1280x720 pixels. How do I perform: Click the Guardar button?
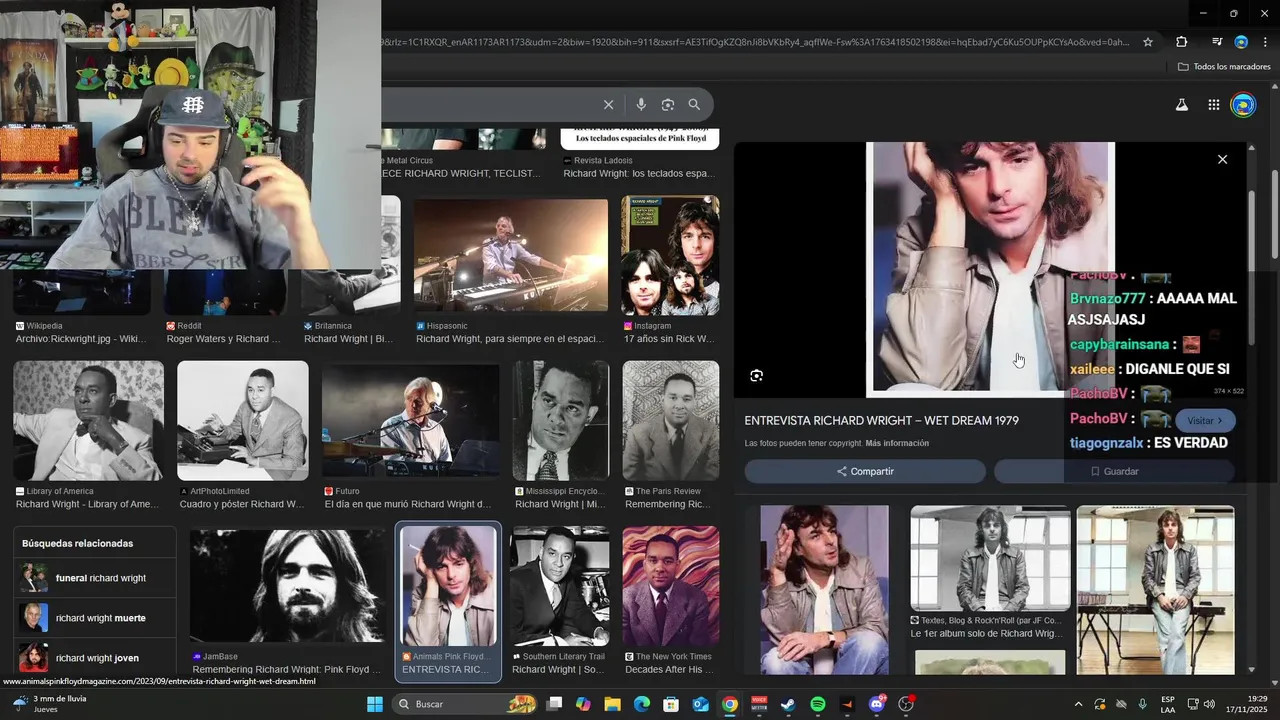coord(1114,471)
